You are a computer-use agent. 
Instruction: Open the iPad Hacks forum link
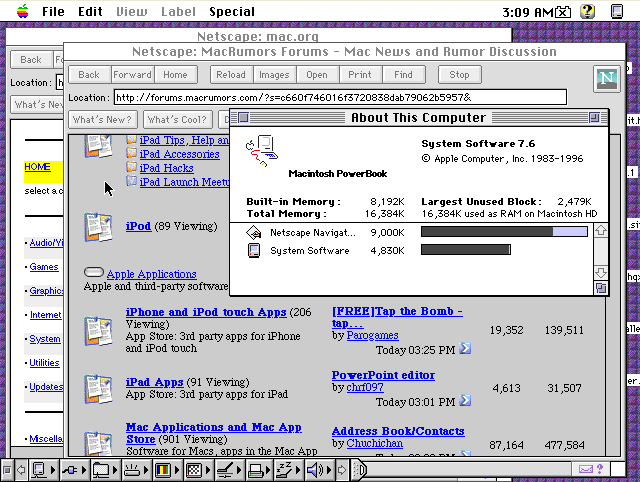pos(167,168)
